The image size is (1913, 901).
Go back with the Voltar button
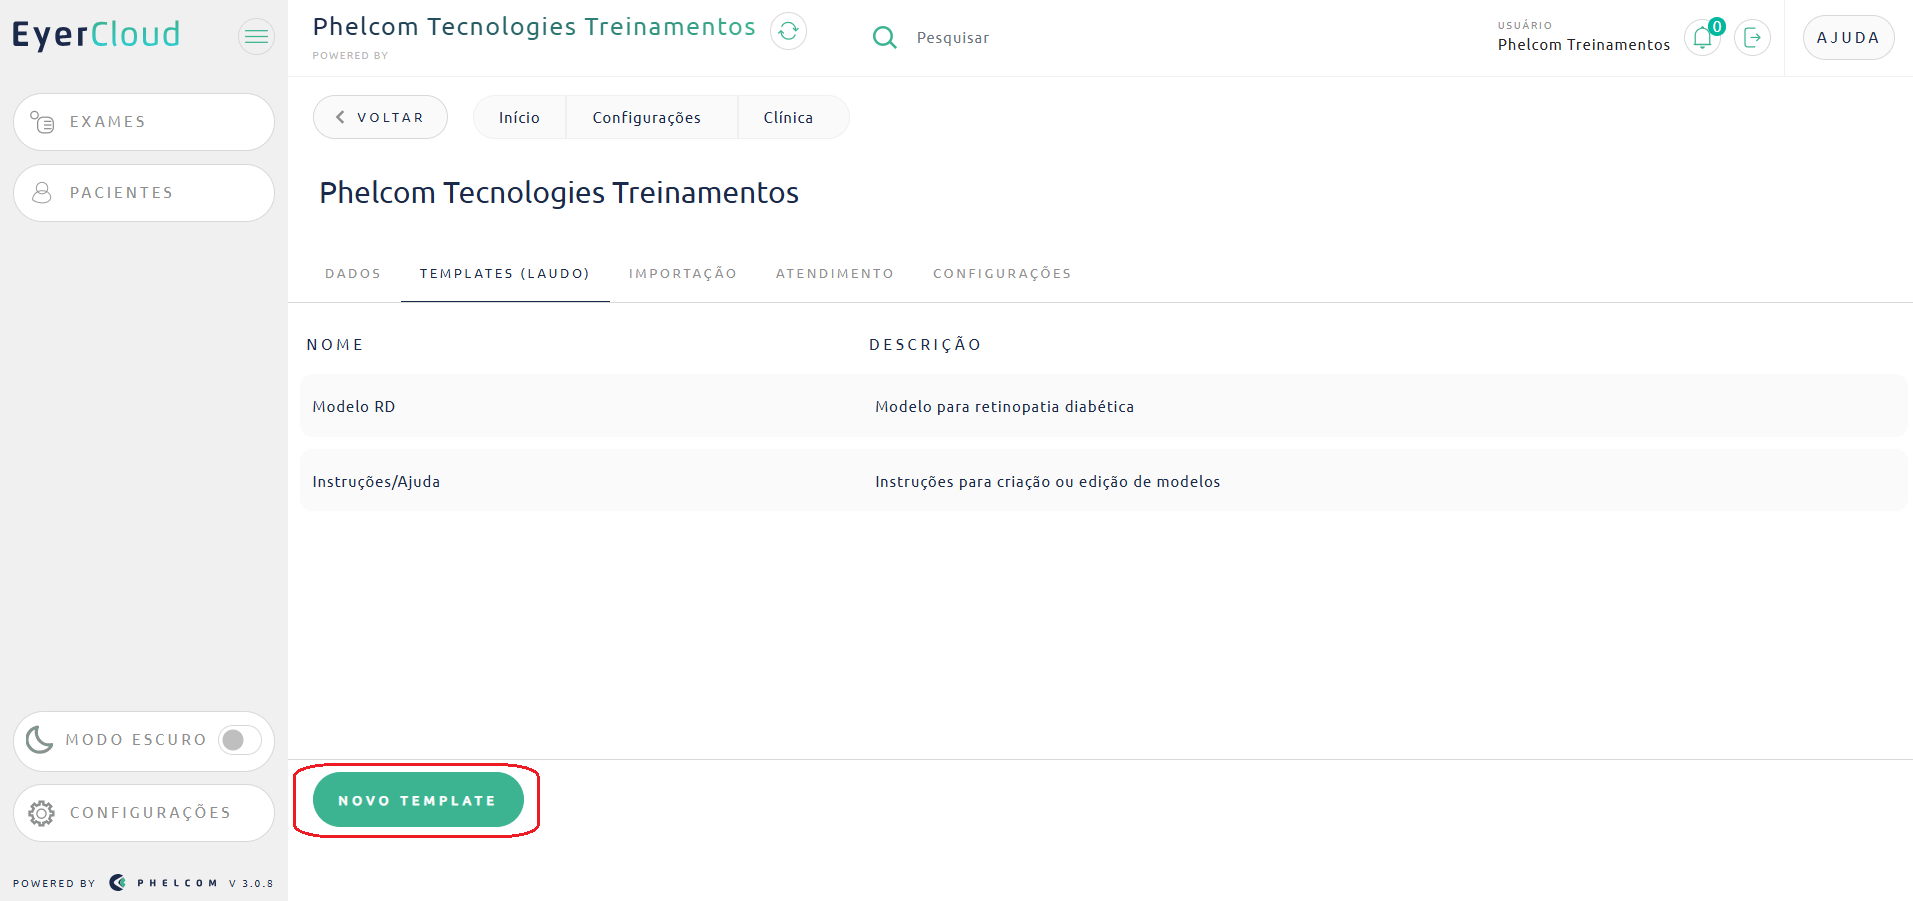380,117
